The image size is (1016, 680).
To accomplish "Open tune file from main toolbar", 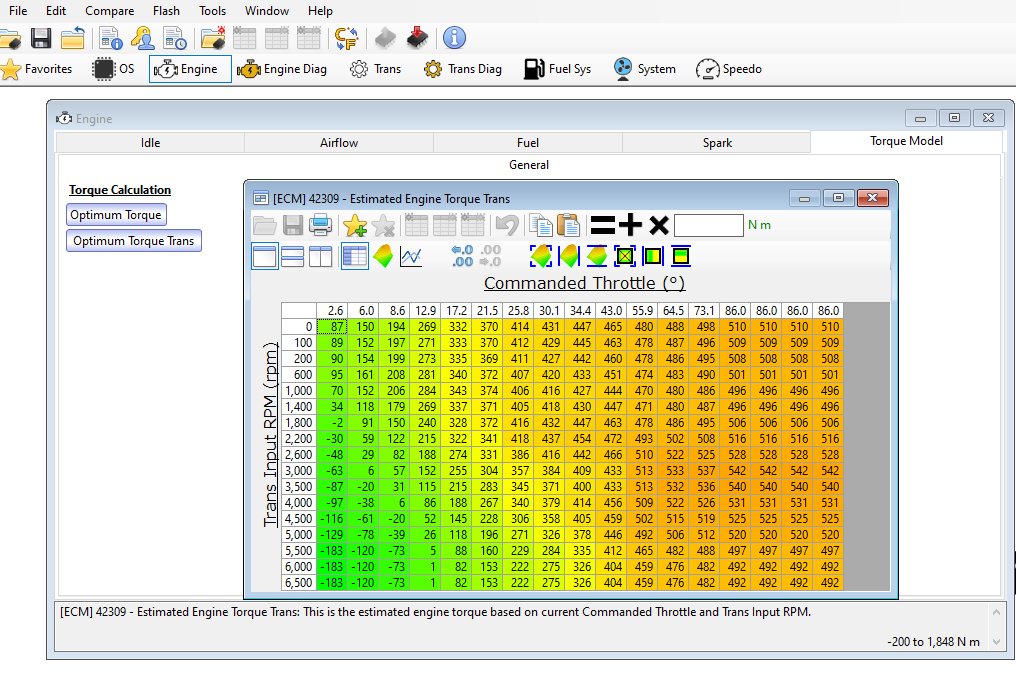I will tap(9, 38).
